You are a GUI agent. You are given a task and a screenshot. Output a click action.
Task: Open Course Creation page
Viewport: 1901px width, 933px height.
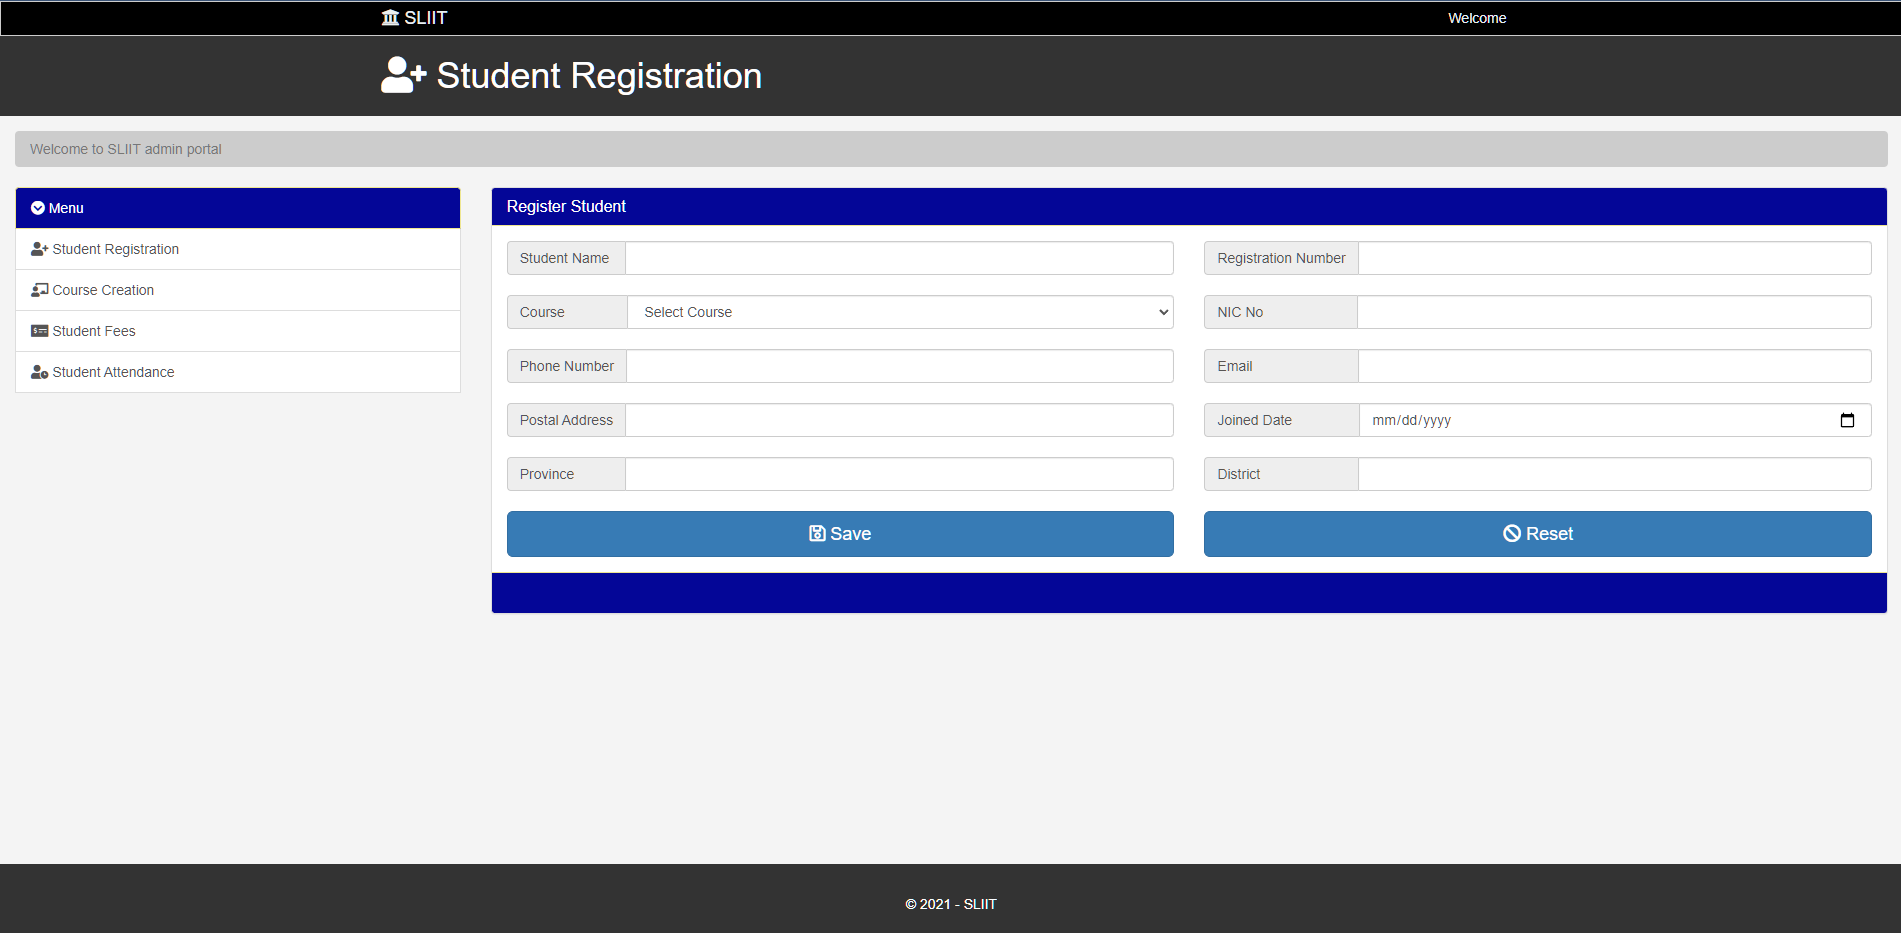pos(103,289)
